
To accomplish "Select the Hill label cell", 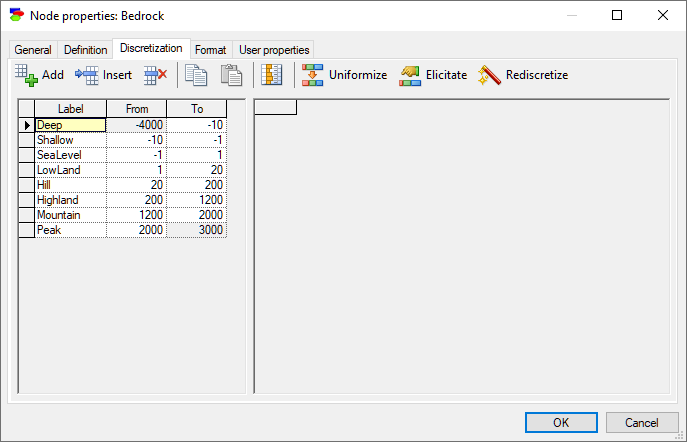I will 71,185.
